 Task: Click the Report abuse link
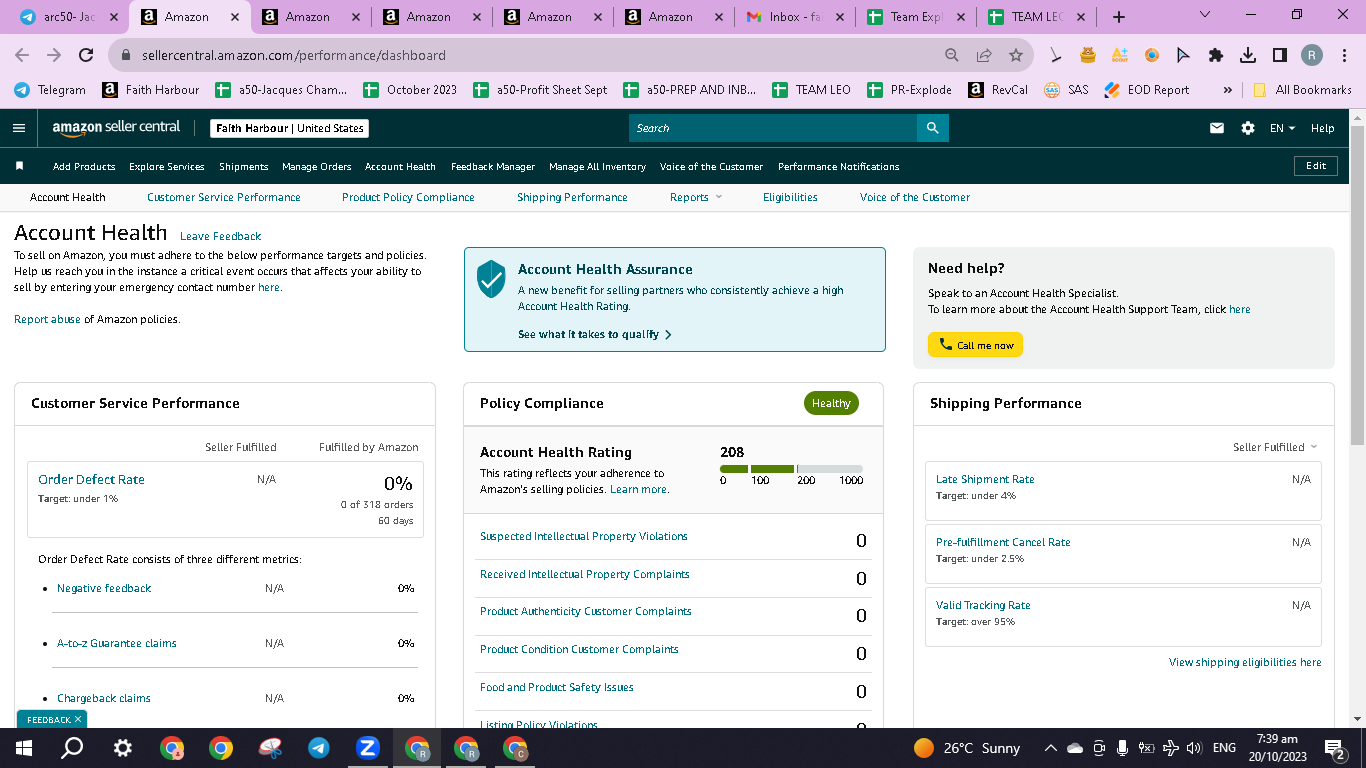pyautogui.click(x=47, y=319)
